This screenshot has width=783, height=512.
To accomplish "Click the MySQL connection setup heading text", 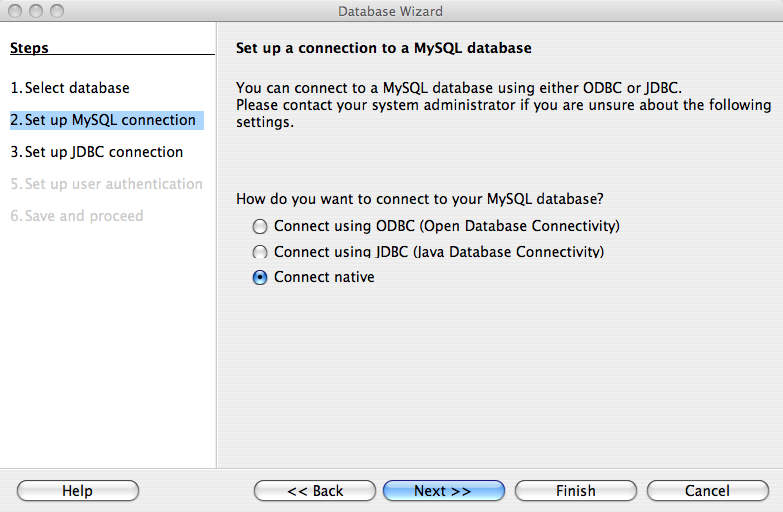I will [383, 48].
